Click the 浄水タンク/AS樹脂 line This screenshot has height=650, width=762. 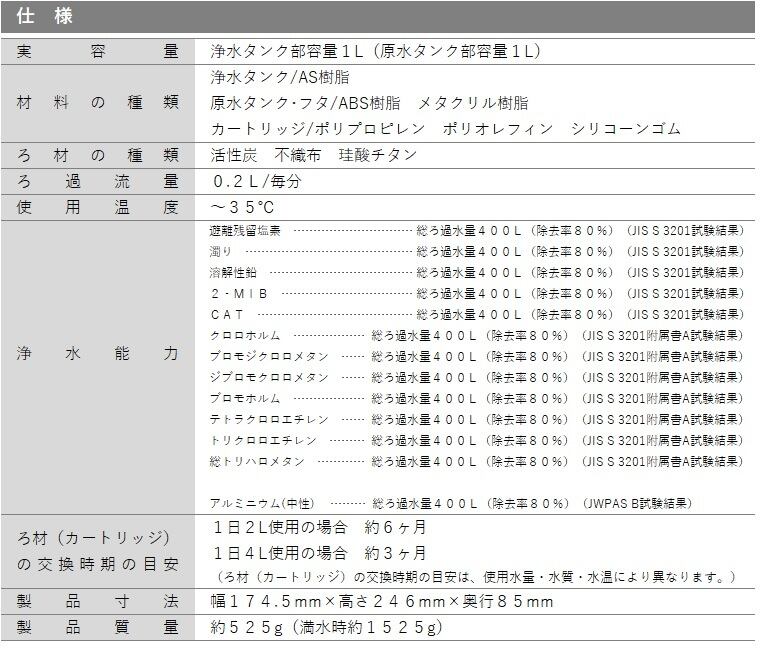tap(280, 77)
